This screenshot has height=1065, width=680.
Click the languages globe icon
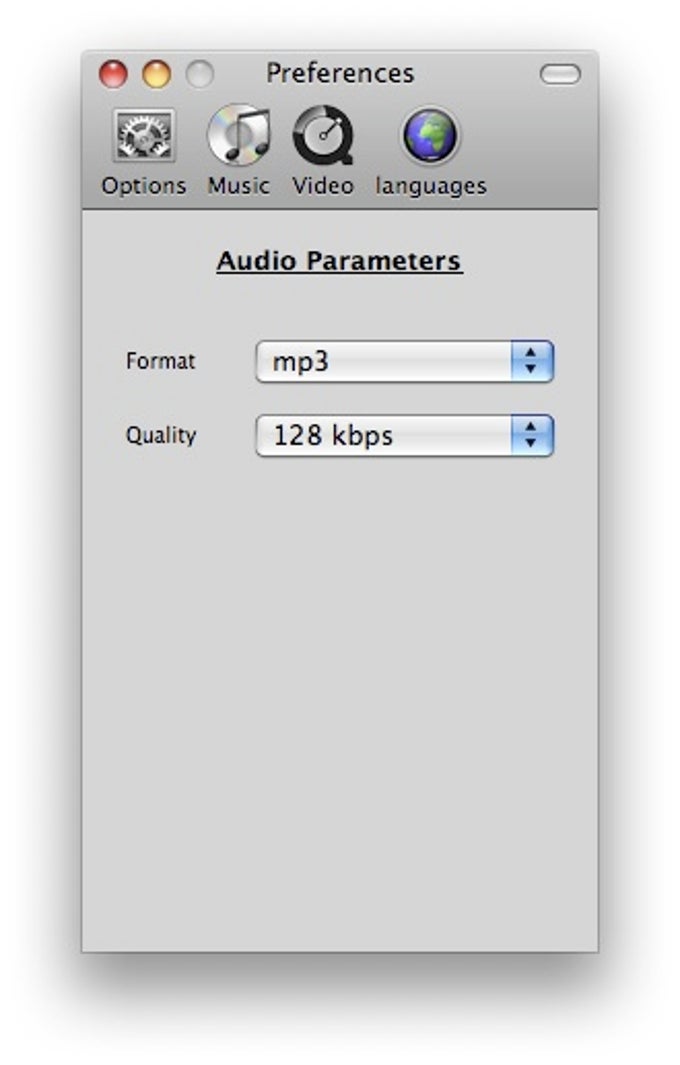tap(430, 135)
